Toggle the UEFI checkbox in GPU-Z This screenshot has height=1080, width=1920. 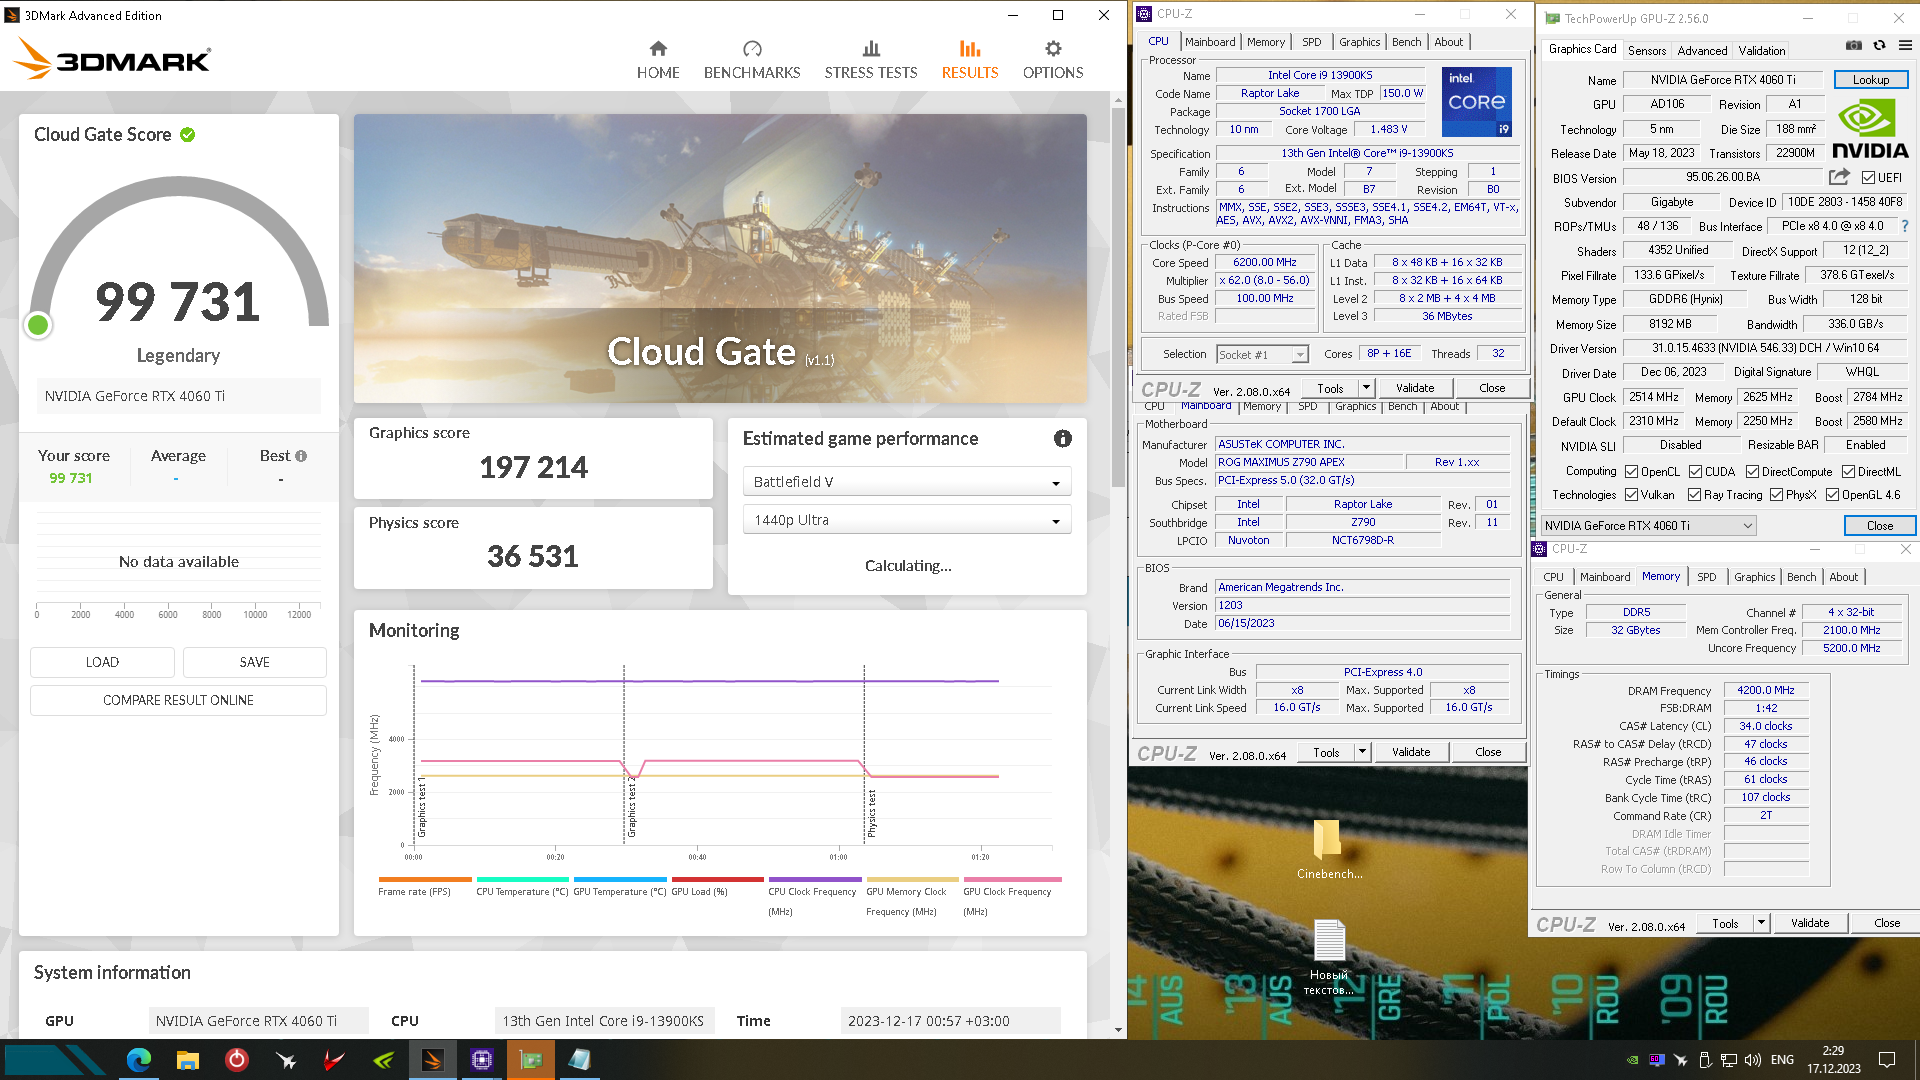click(1868, 178)
